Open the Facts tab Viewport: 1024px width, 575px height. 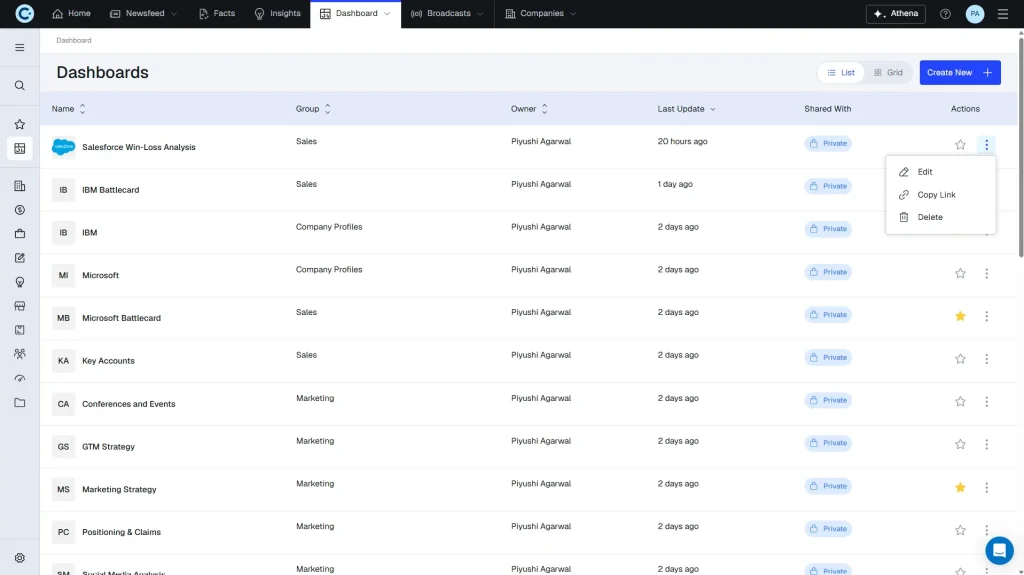(217, 14)
